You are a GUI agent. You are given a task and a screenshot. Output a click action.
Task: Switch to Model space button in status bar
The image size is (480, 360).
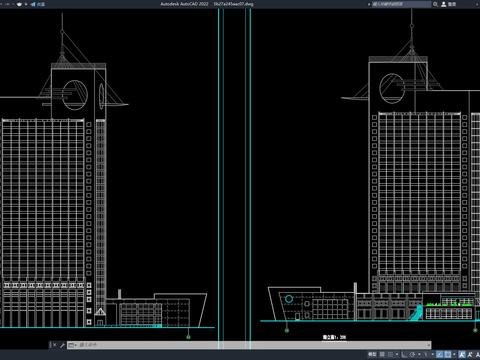372,354
